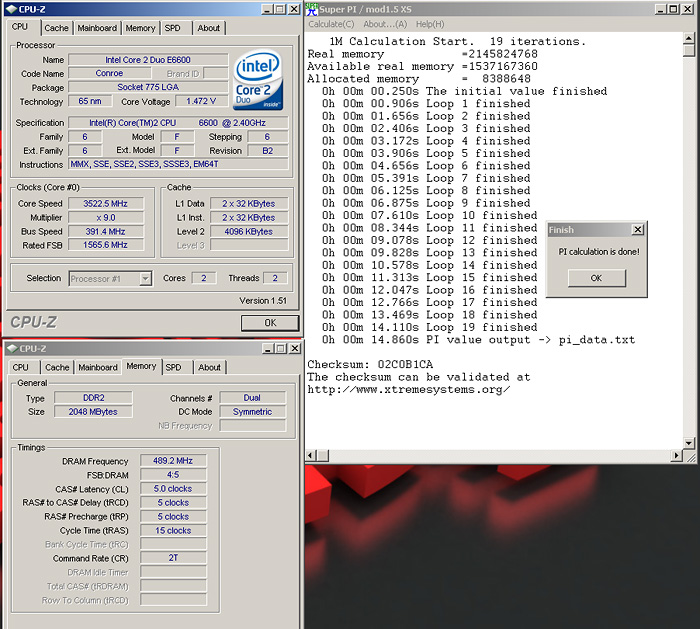Click the Name field Intel Core 2 Duo E6600
700x629 pixels.
(x=148, y=60)
